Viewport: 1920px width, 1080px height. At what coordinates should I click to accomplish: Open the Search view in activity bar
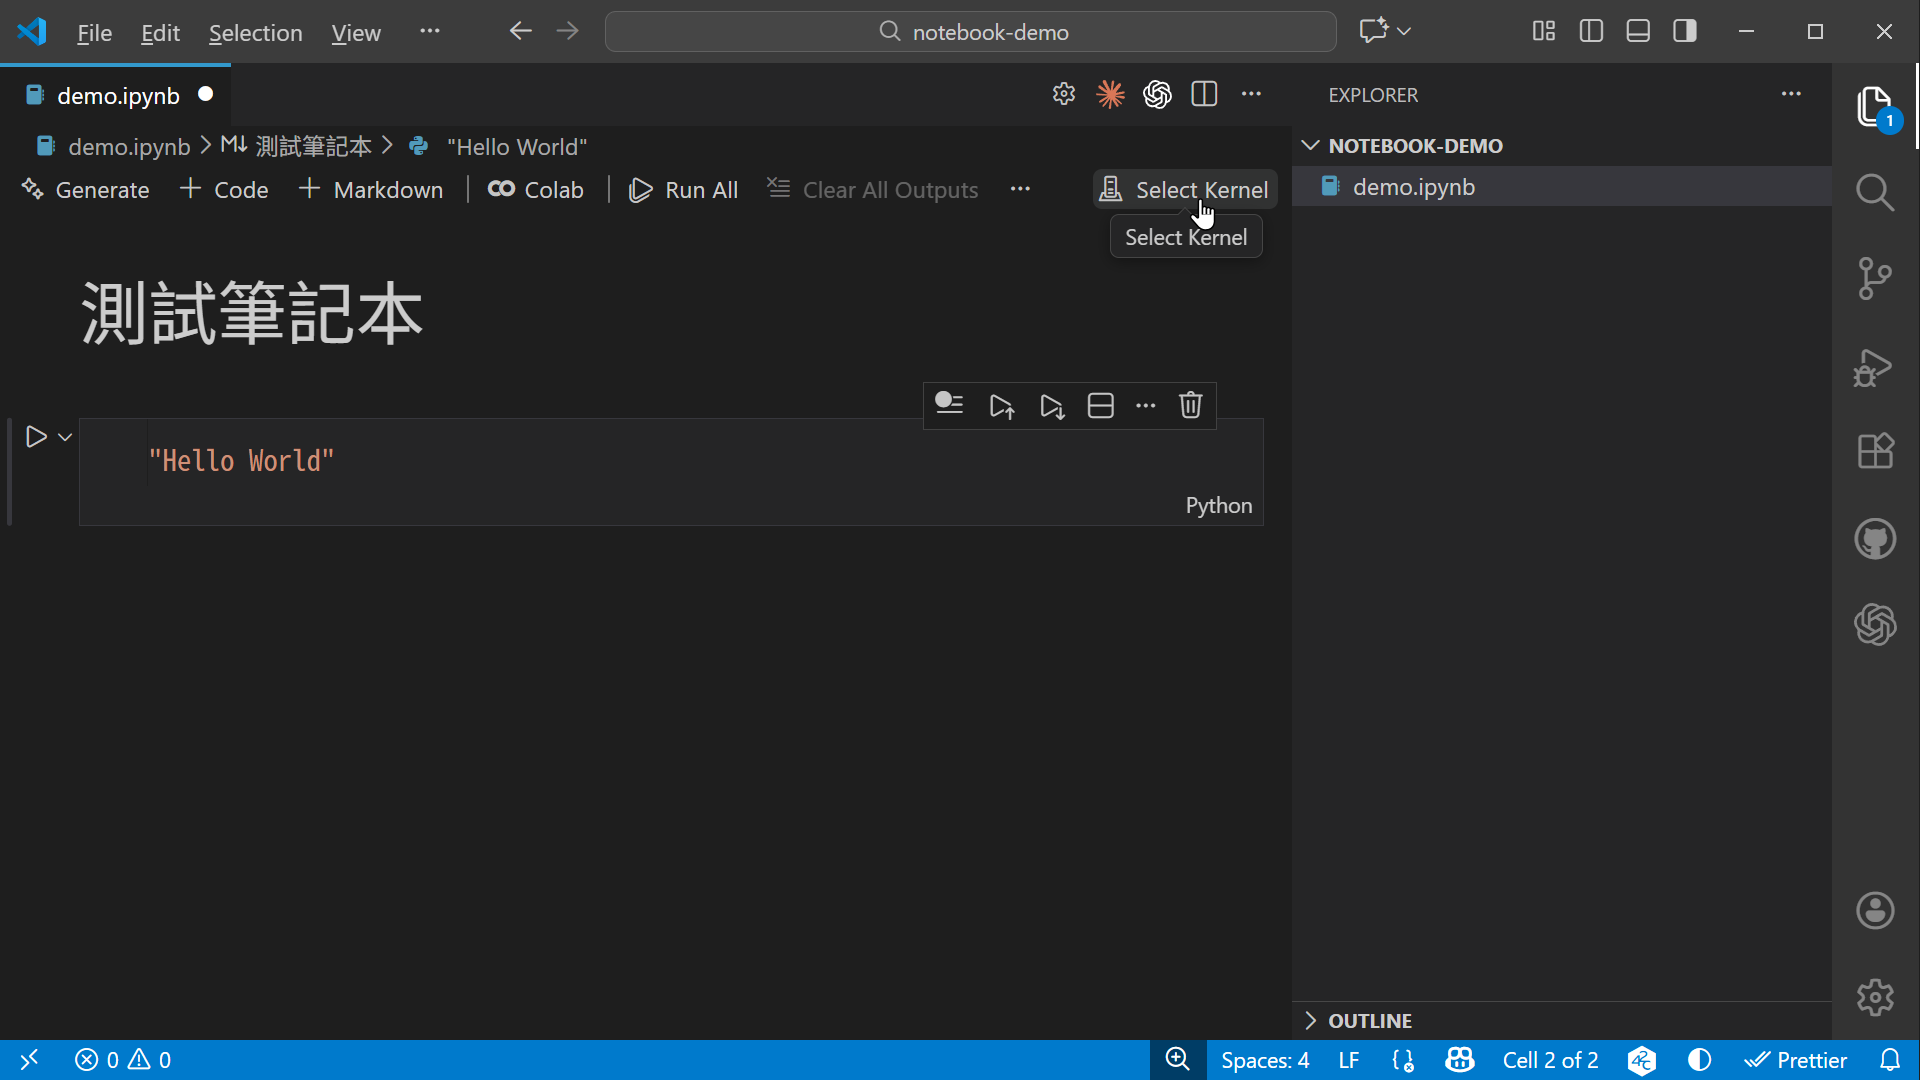pos(1875,192)
